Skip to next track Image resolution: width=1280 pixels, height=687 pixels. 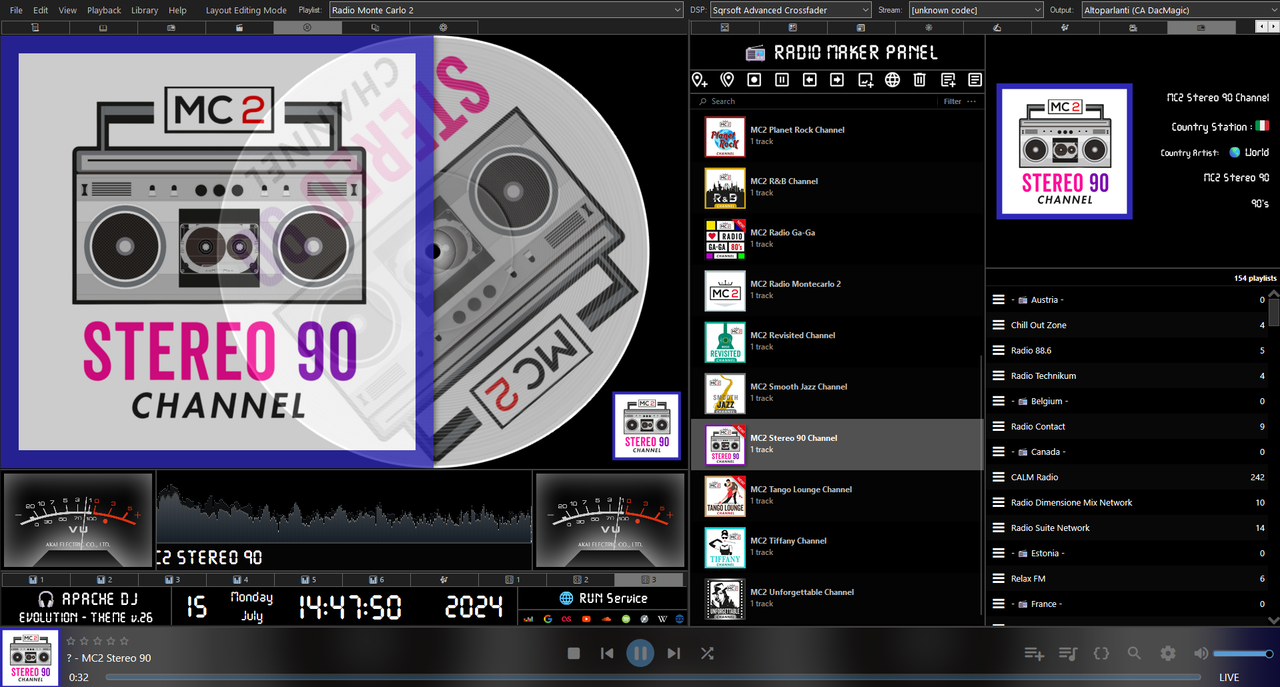point(674,653)
